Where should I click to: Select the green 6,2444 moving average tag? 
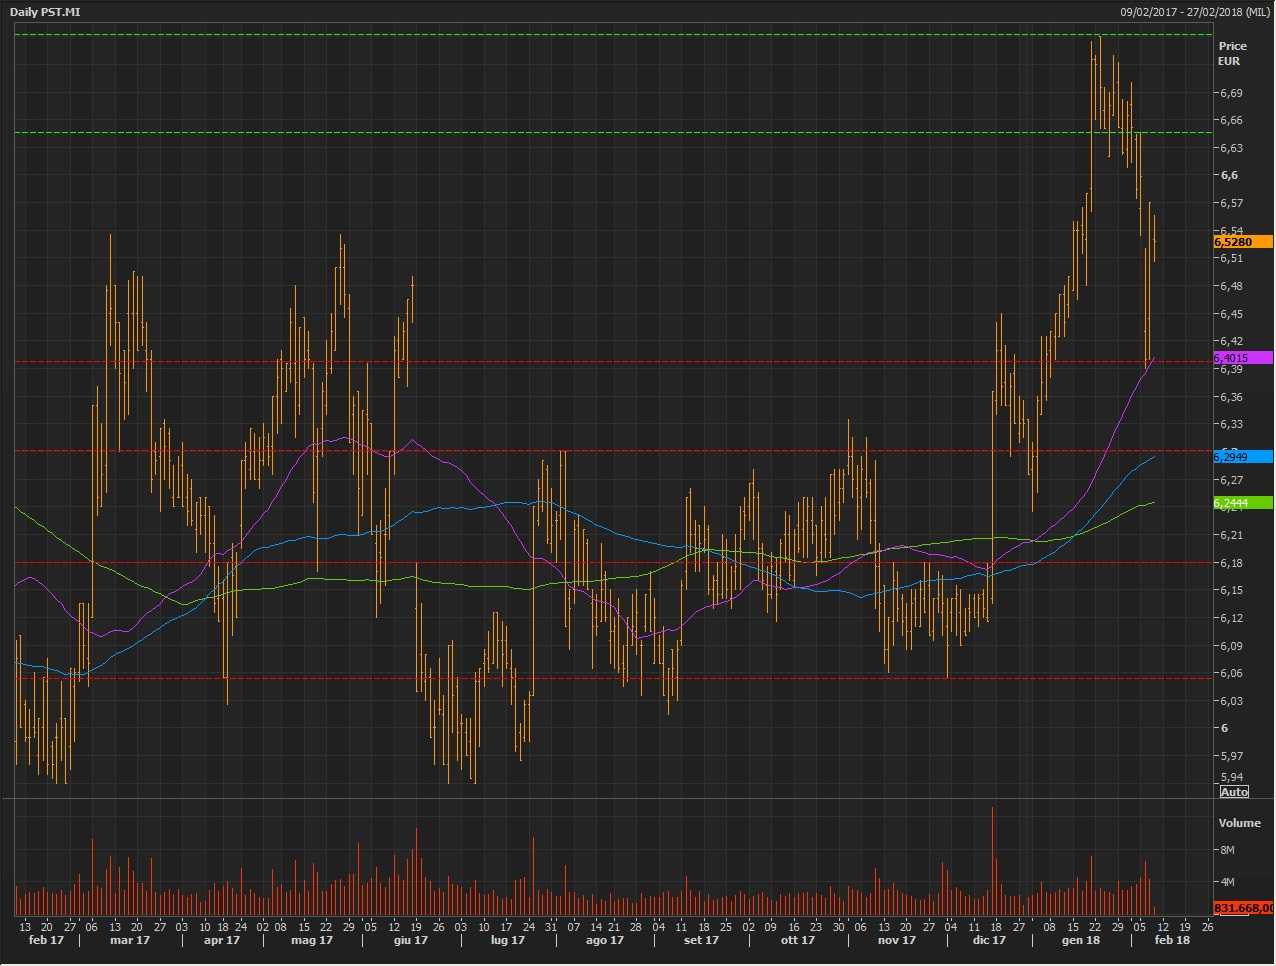(x=1242, y=503)
